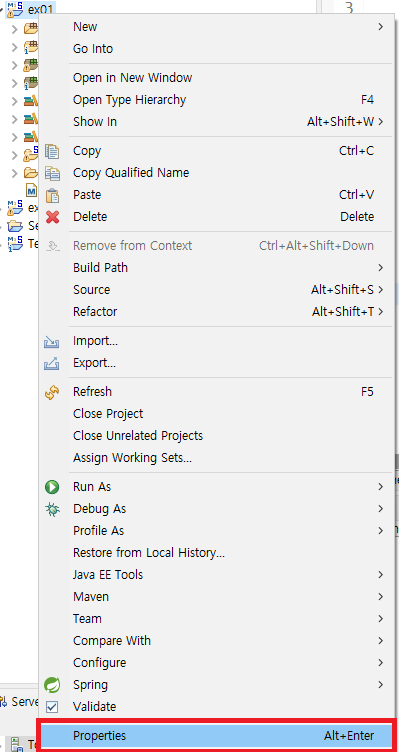Click the yellow Refresh arrows icon
401x752 pixels.
[52, 392]
